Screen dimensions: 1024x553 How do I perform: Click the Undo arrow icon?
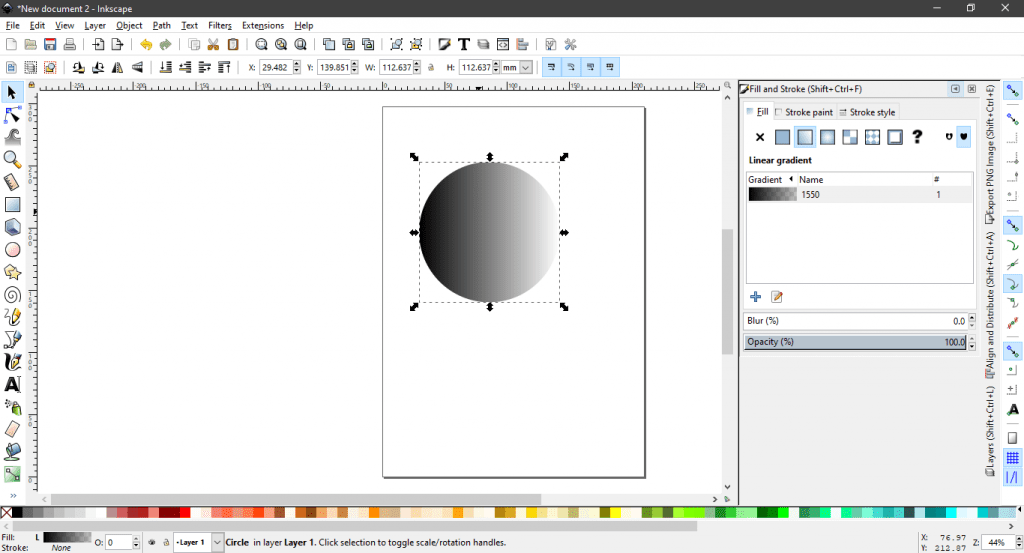click(146, 45)
